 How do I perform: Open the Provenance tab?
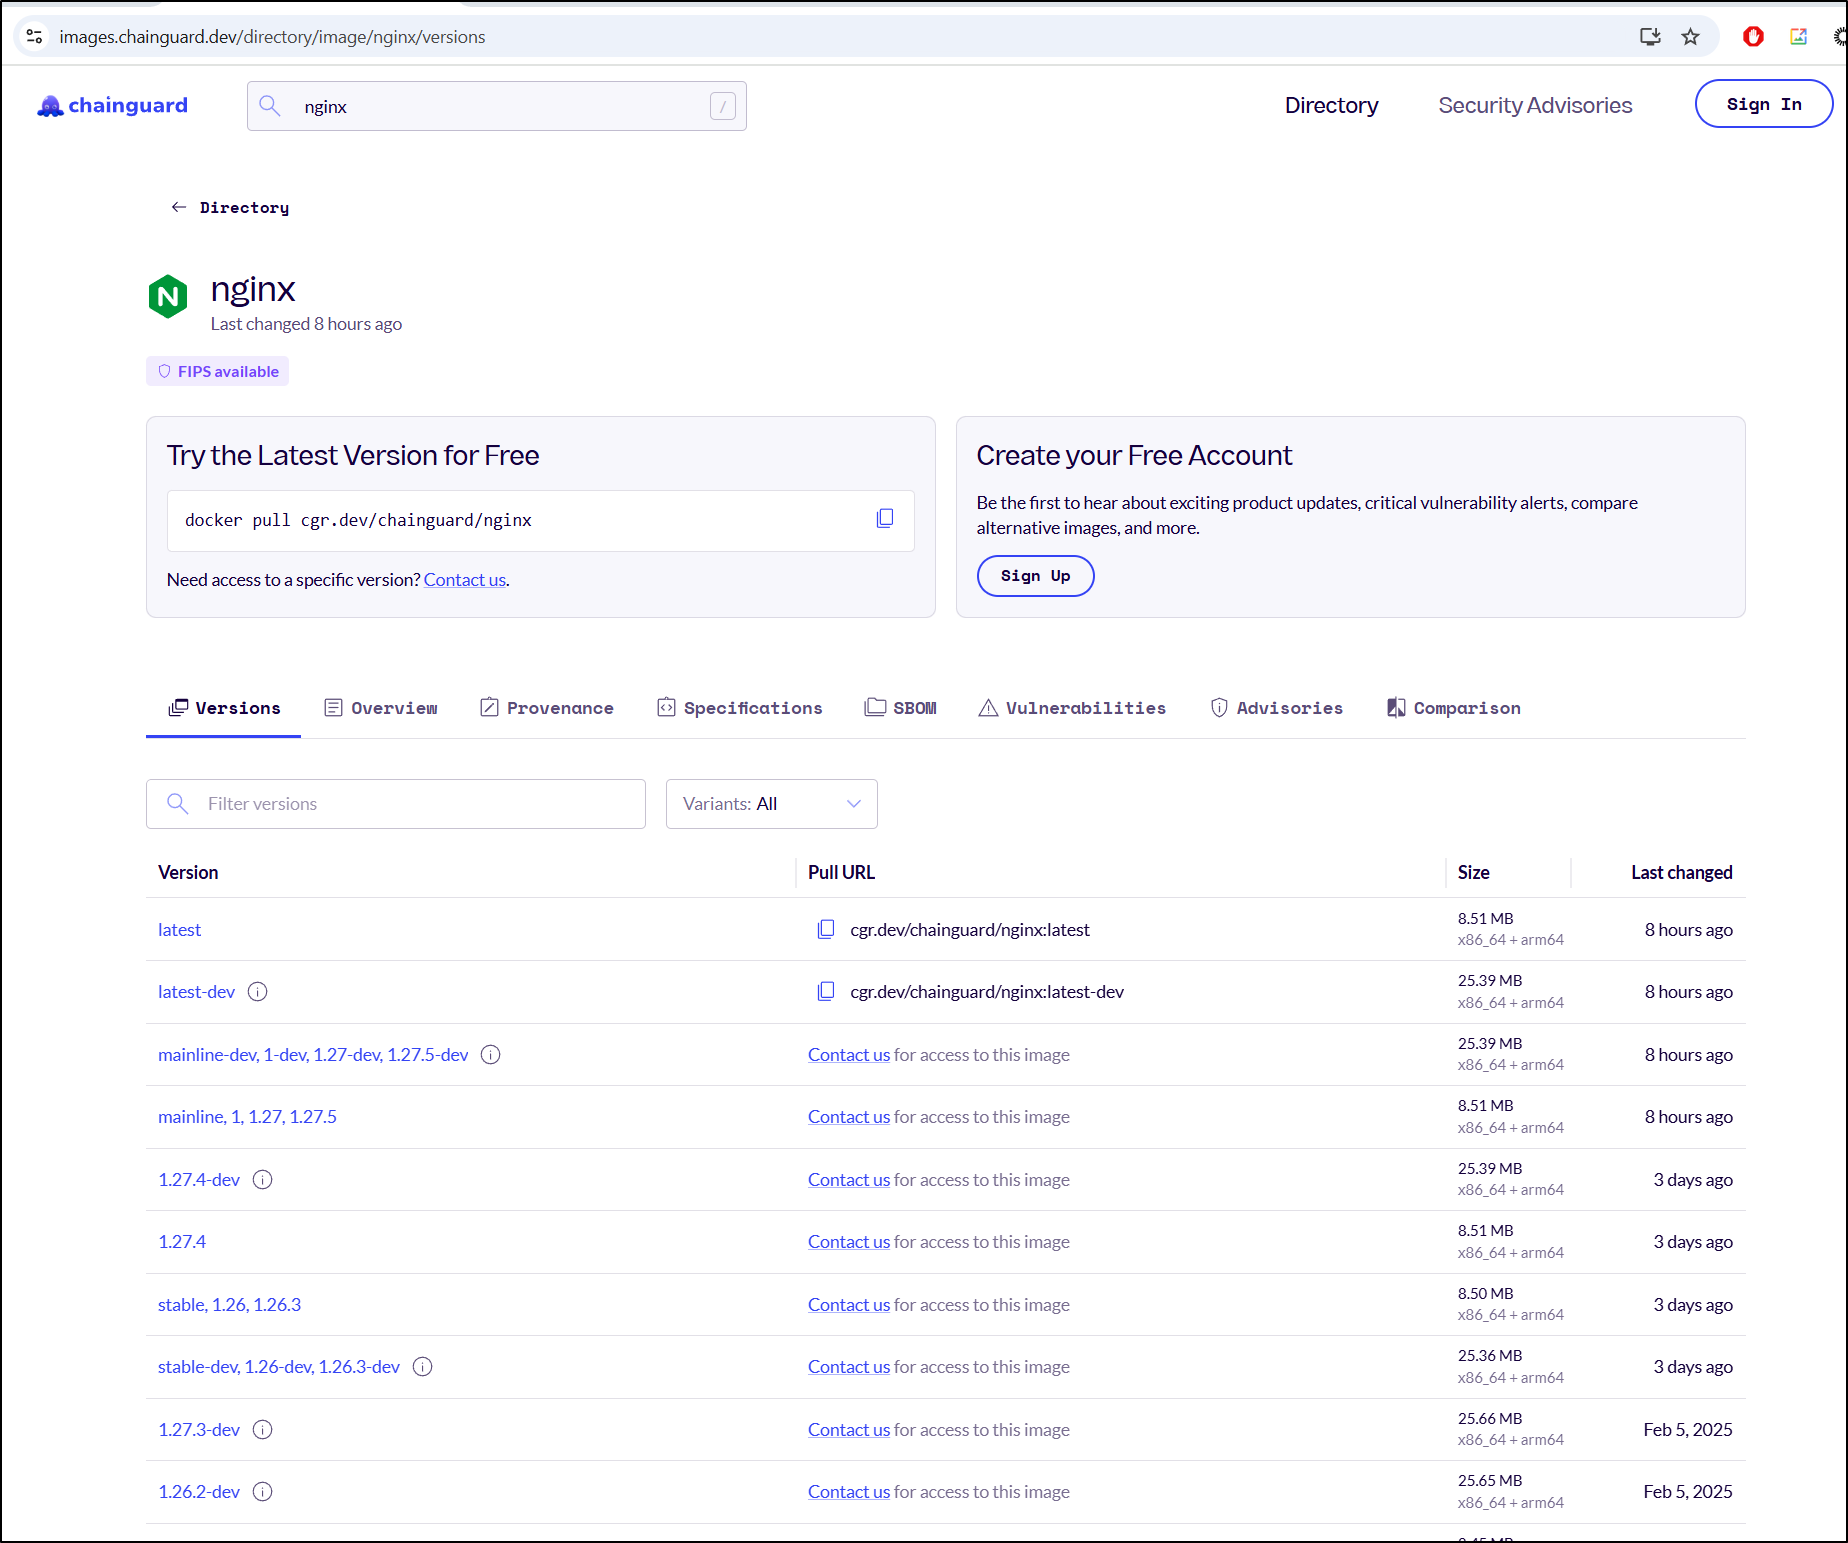pos(547,708)
